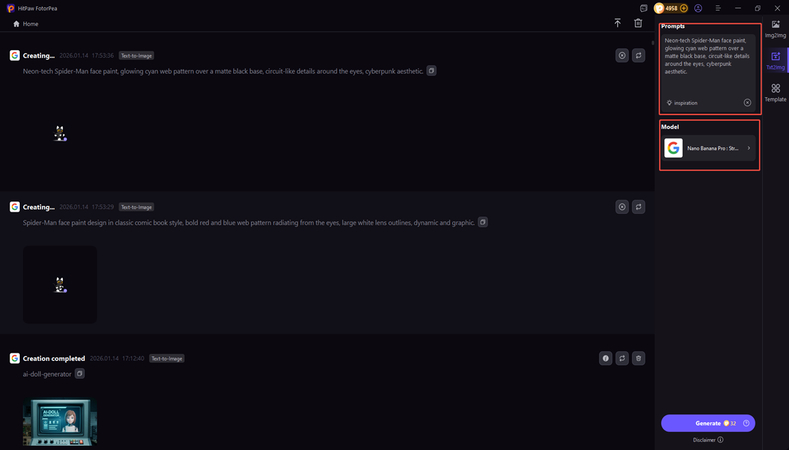The height and width of the screenshot is (450, 789).
Task: Switch to the Template sidebar tab
Action: [x=775, y=93]
